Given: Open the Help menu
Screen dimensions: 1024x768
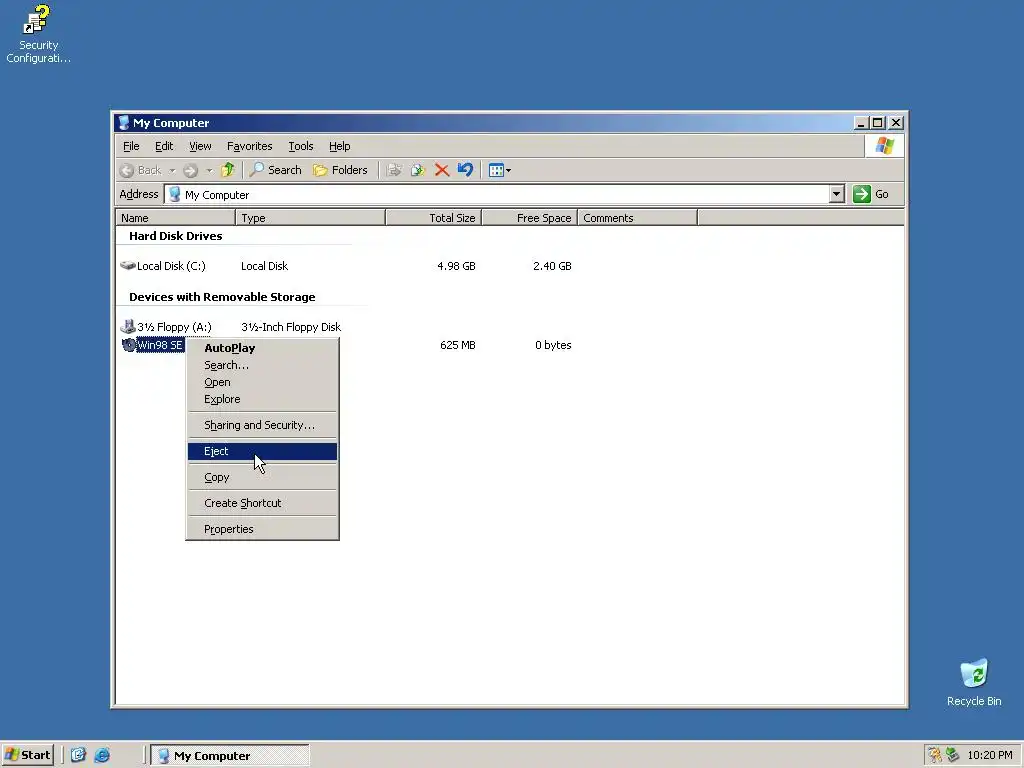Looking at the screenshot, I should (x=340, y=146).
